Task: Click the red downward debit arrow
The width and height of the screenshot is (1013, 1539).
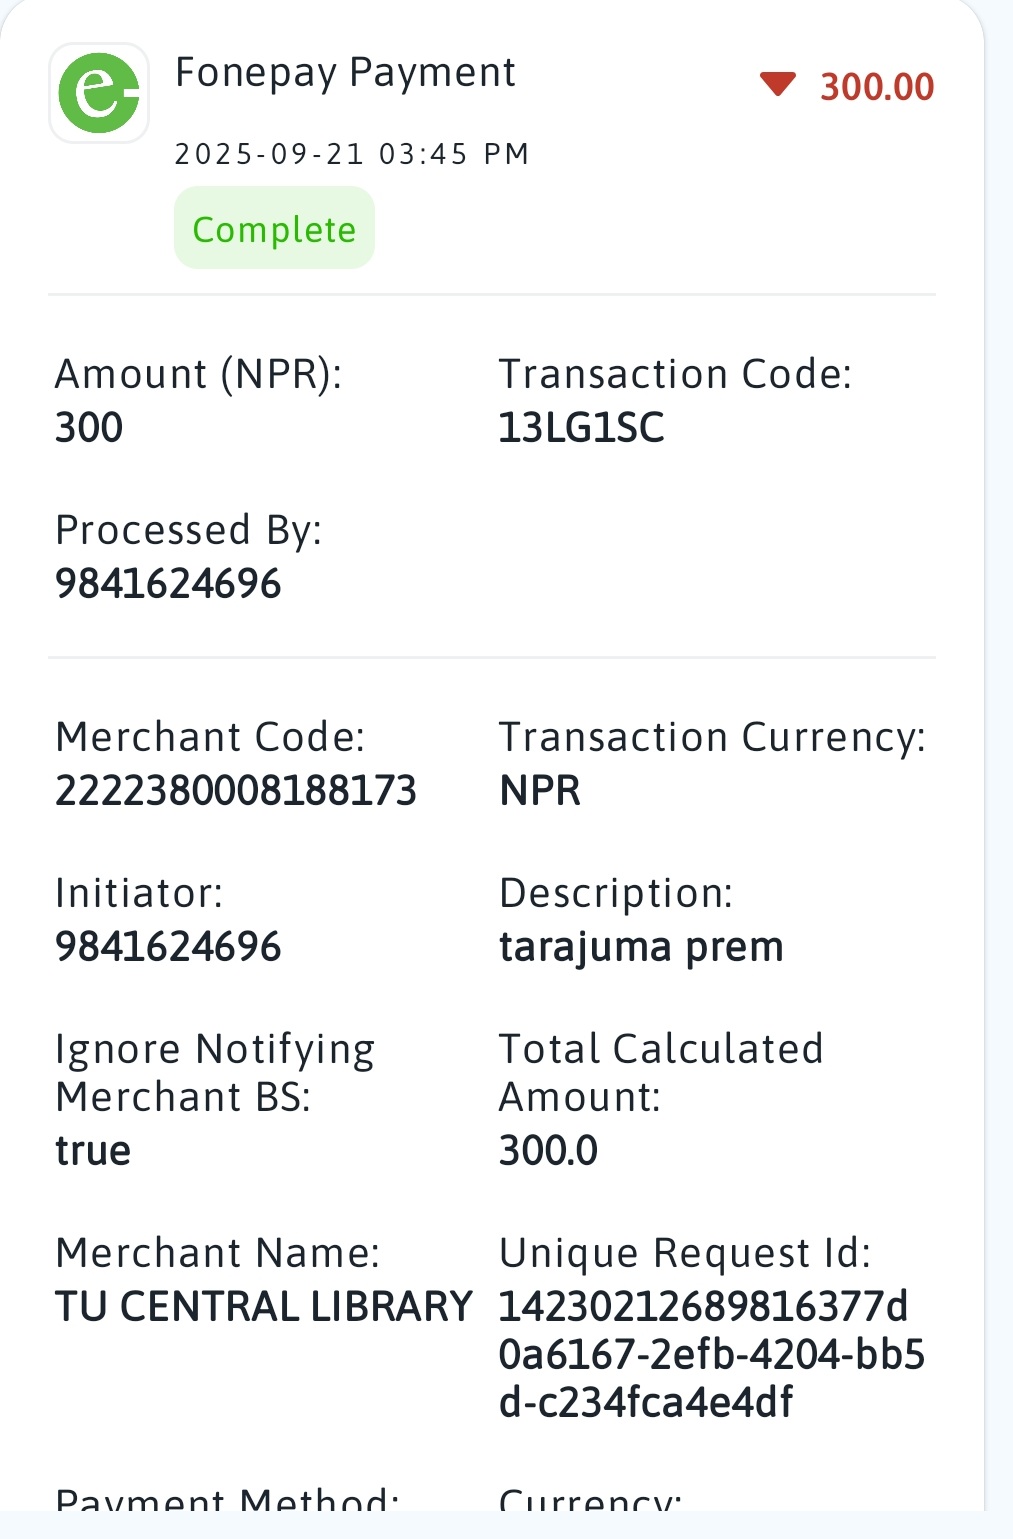Action: pos(777,85)
